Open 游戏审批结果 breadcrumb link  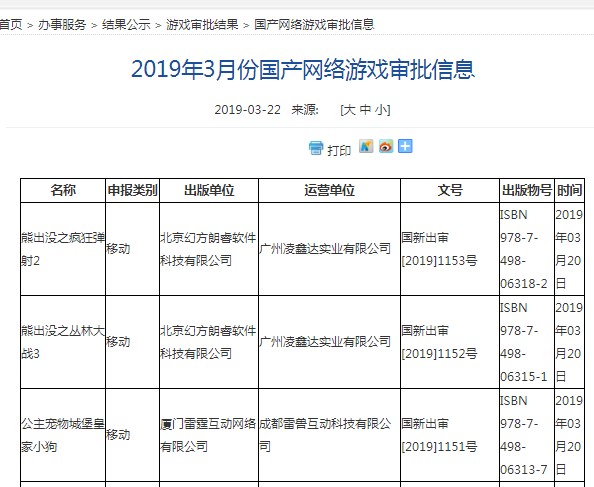coord(202,25)
